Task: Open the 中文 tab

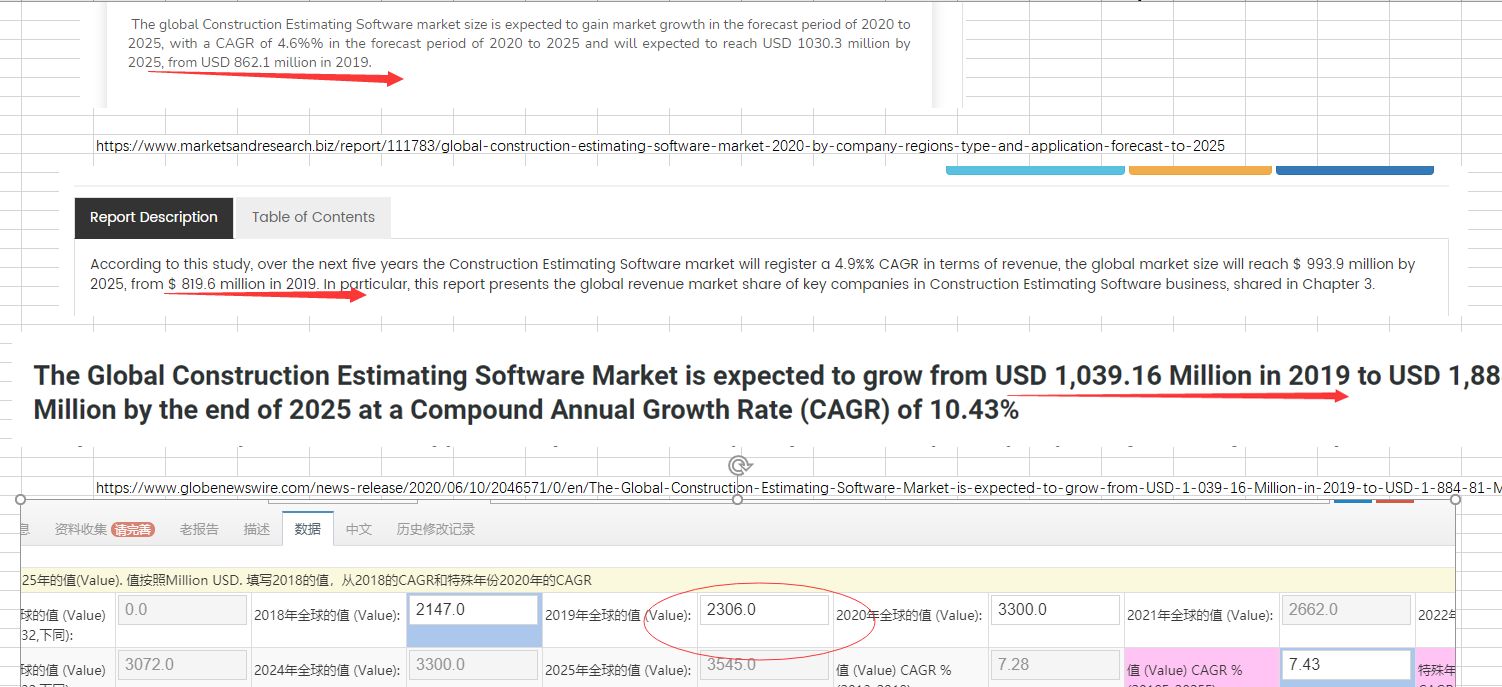Action: [x=359, y=529]
